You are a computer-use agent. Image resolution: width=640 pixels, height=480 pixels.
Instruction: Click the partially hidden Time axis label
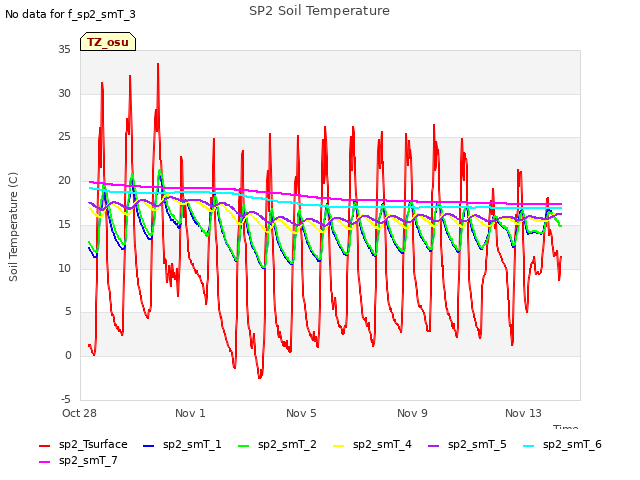pyautogui.click(x=565, y=427)
